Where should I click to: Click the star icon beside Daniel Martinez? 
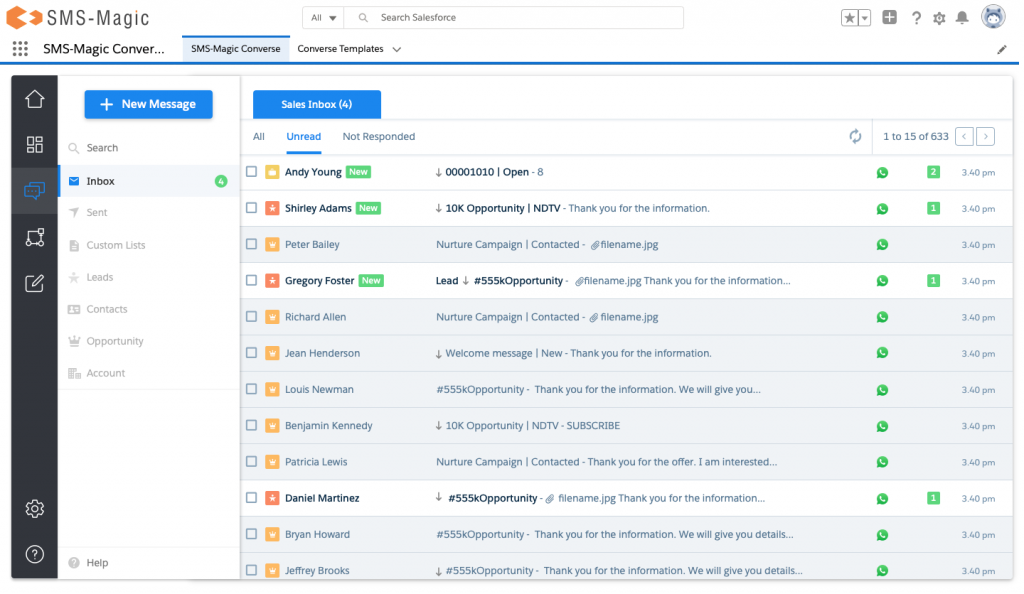pyautogui.click(x=272, y=498)
